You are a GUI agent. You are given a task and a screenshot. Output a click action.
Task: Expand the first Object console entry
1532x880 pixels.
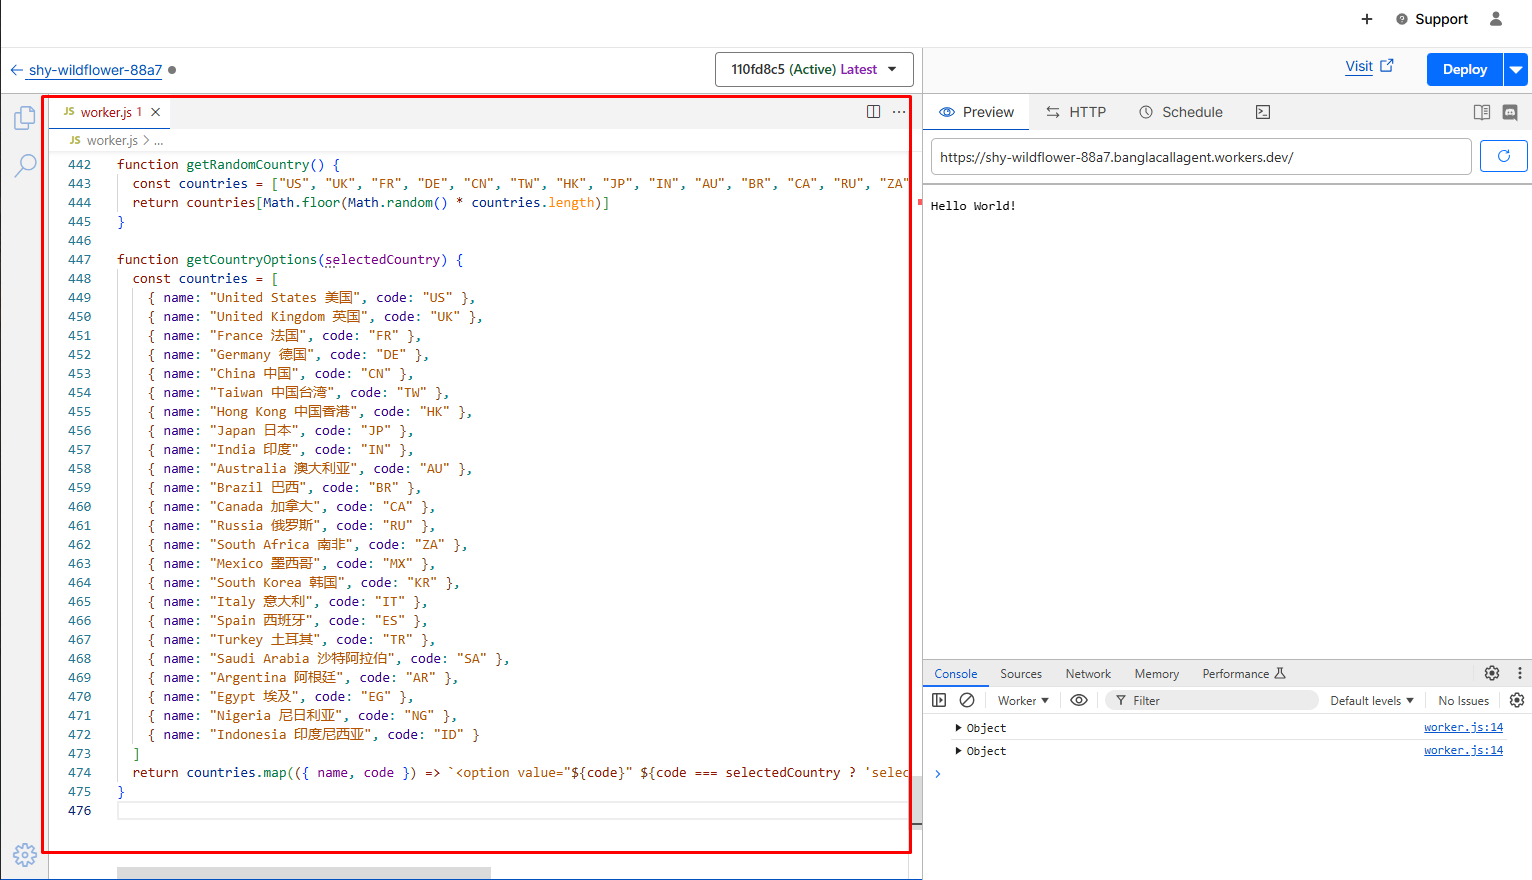(x=958, y=728)
